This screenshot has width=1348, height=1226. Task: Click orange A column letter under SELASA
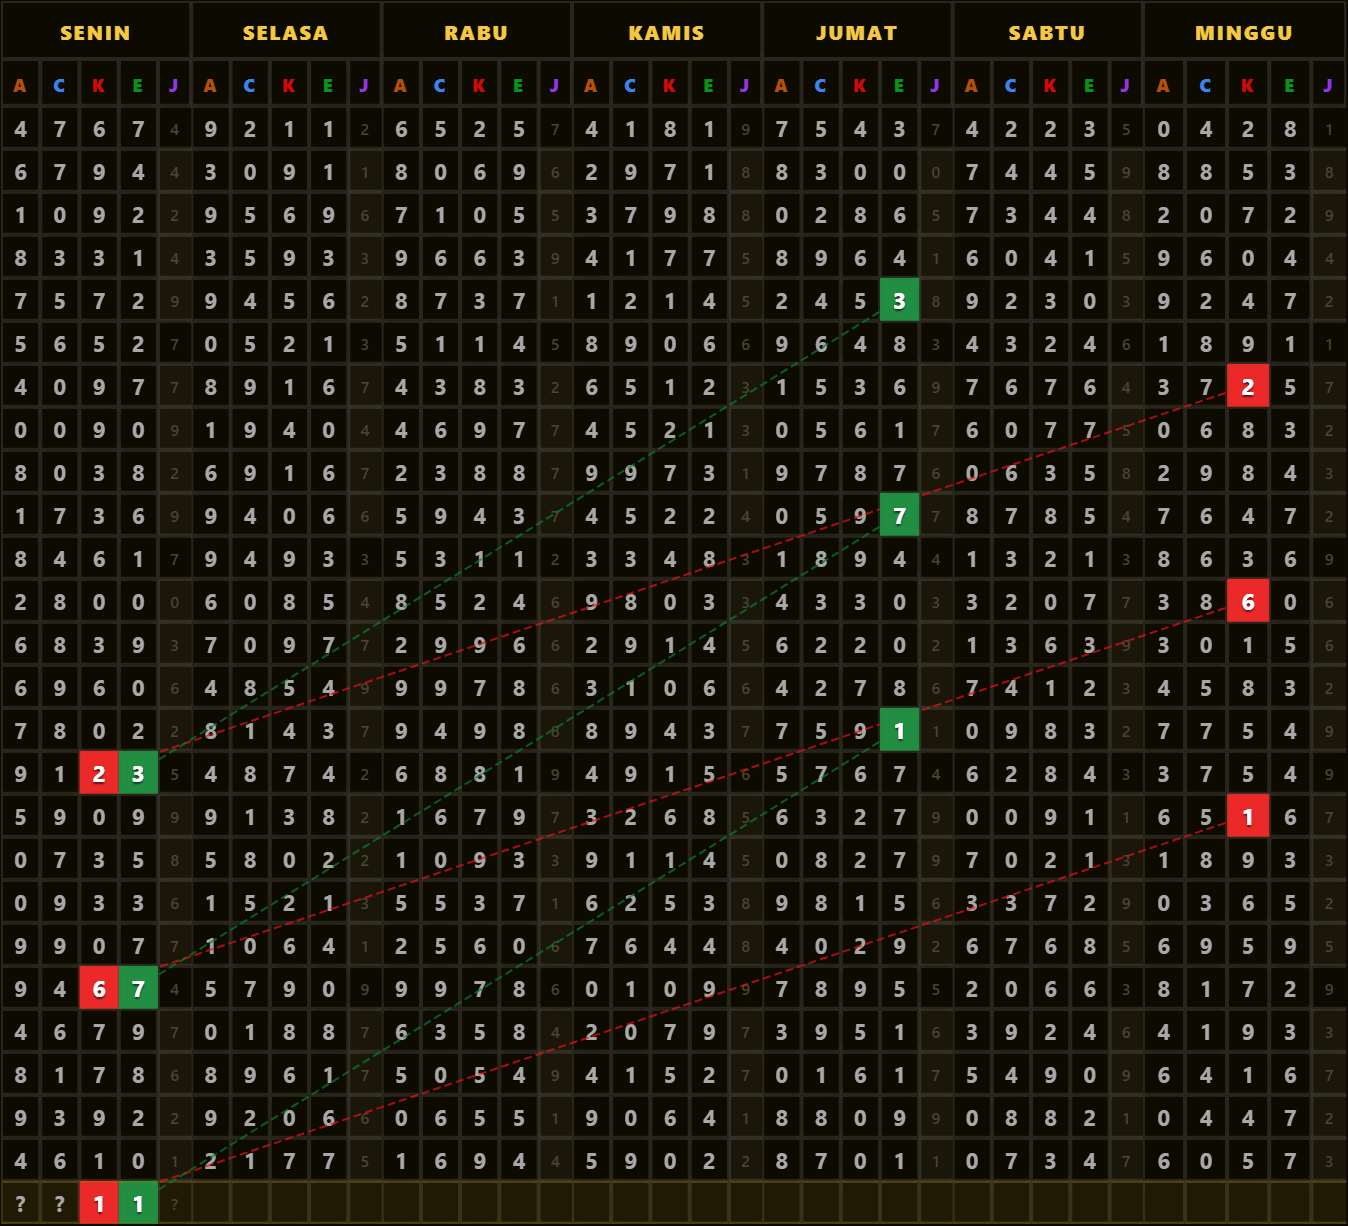point(210,86)
